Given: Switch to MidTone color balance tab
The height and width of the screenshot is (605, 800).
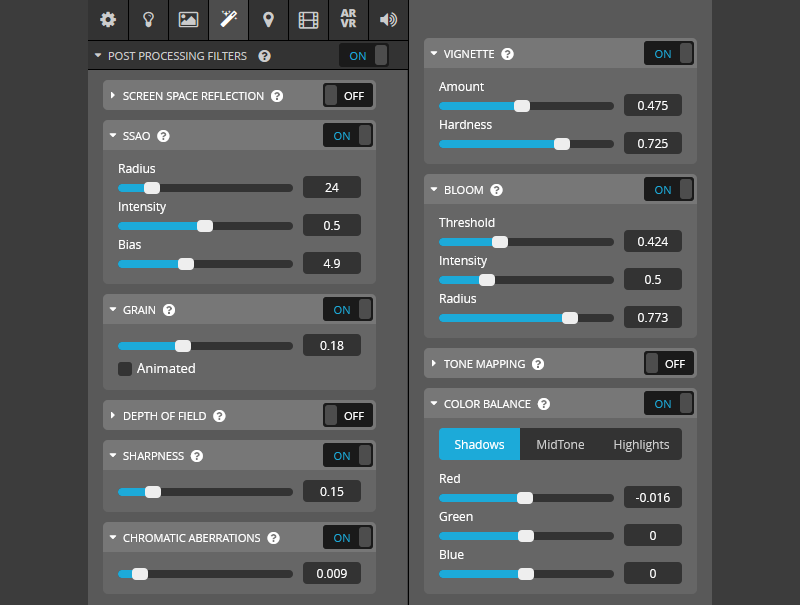Looking at the screenshot, I should point(560,444).
